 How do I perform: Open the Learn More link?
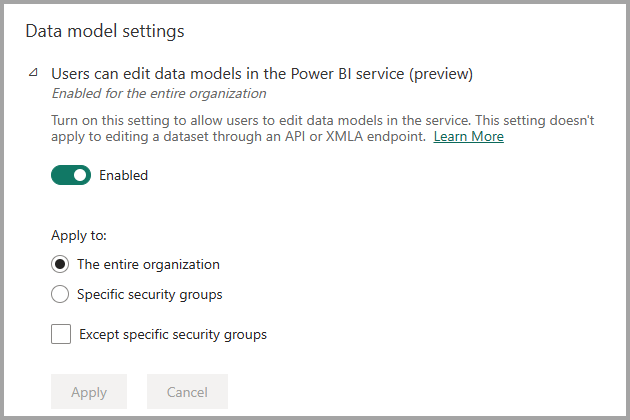[468, 137]
